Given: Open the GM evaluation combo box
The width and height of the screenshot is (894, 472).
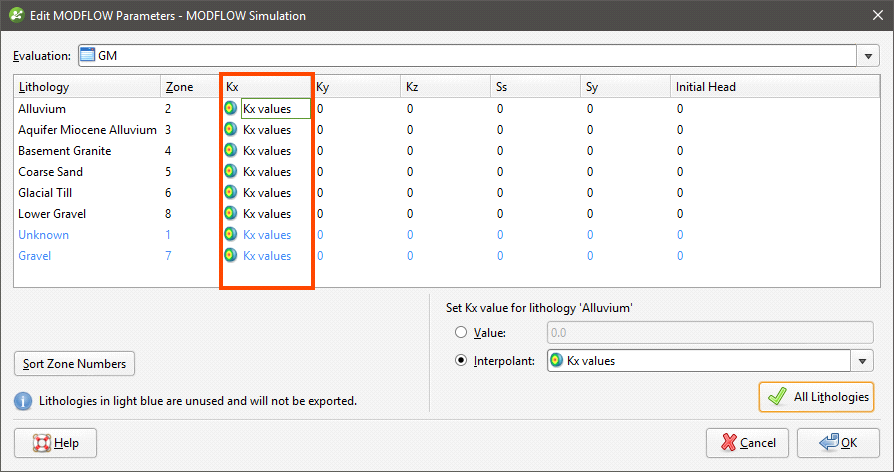Looking at the screenshot, I should point(478,56).
